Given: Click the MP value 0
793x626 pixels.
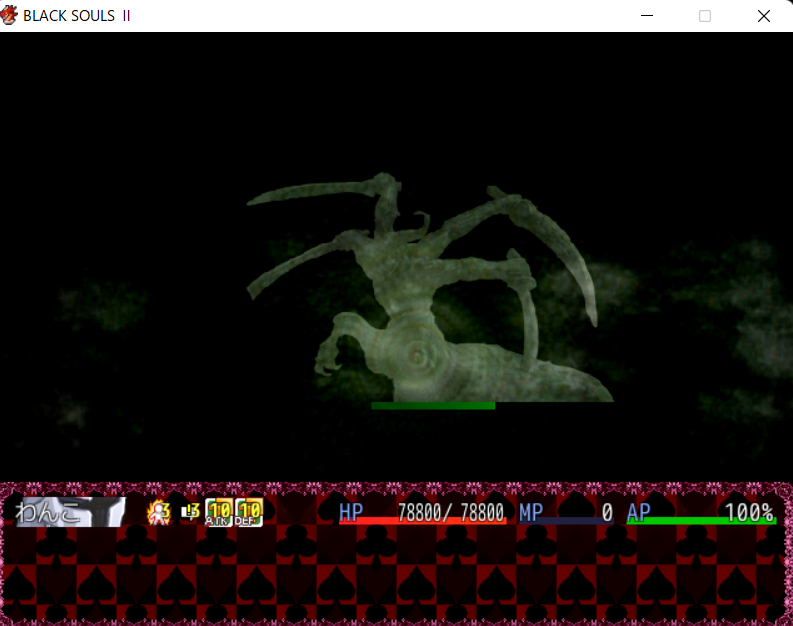Looking at the screenshot, I should pyautogui.click(x=607, y=512).
